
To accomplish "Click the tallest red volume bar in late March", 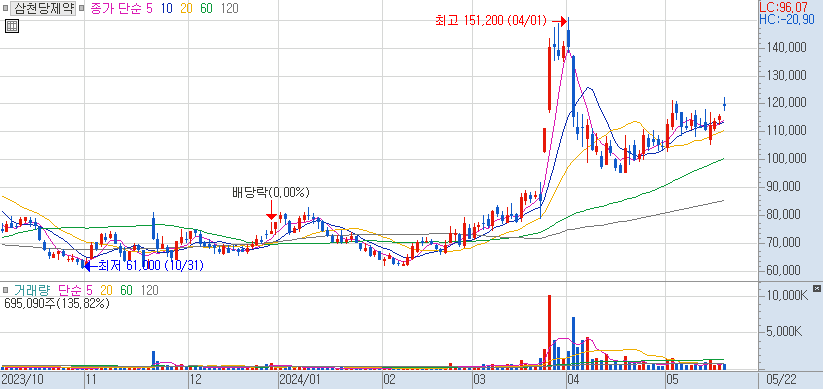I will [549, 333].
